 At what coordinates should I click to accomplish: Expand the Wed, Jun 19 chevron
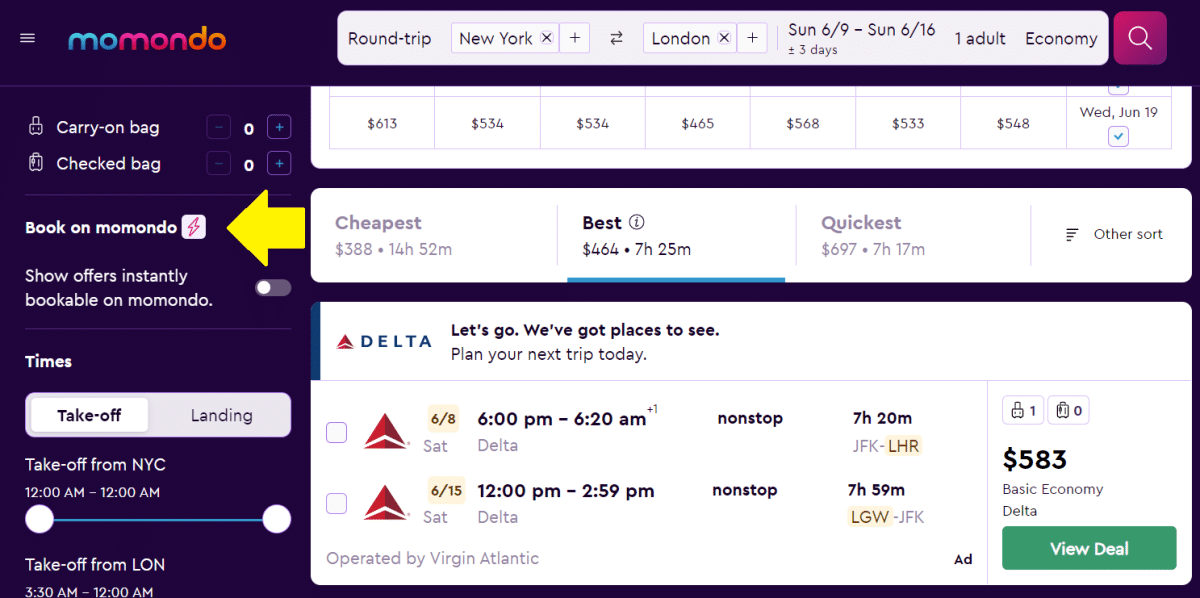[x=1118, y=136]
